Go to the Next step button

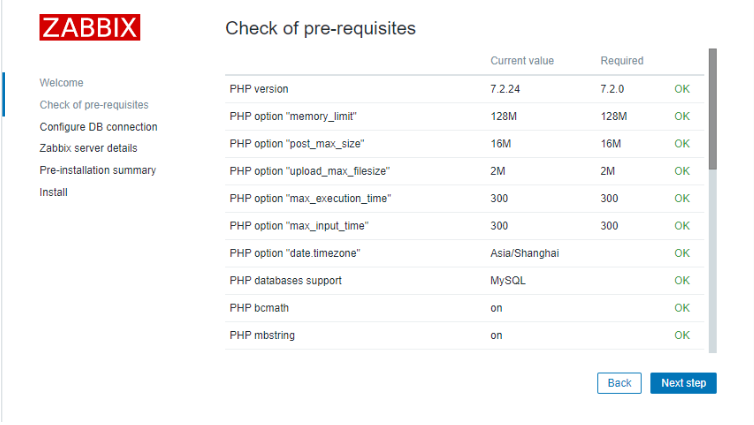[x=683, y=383]
